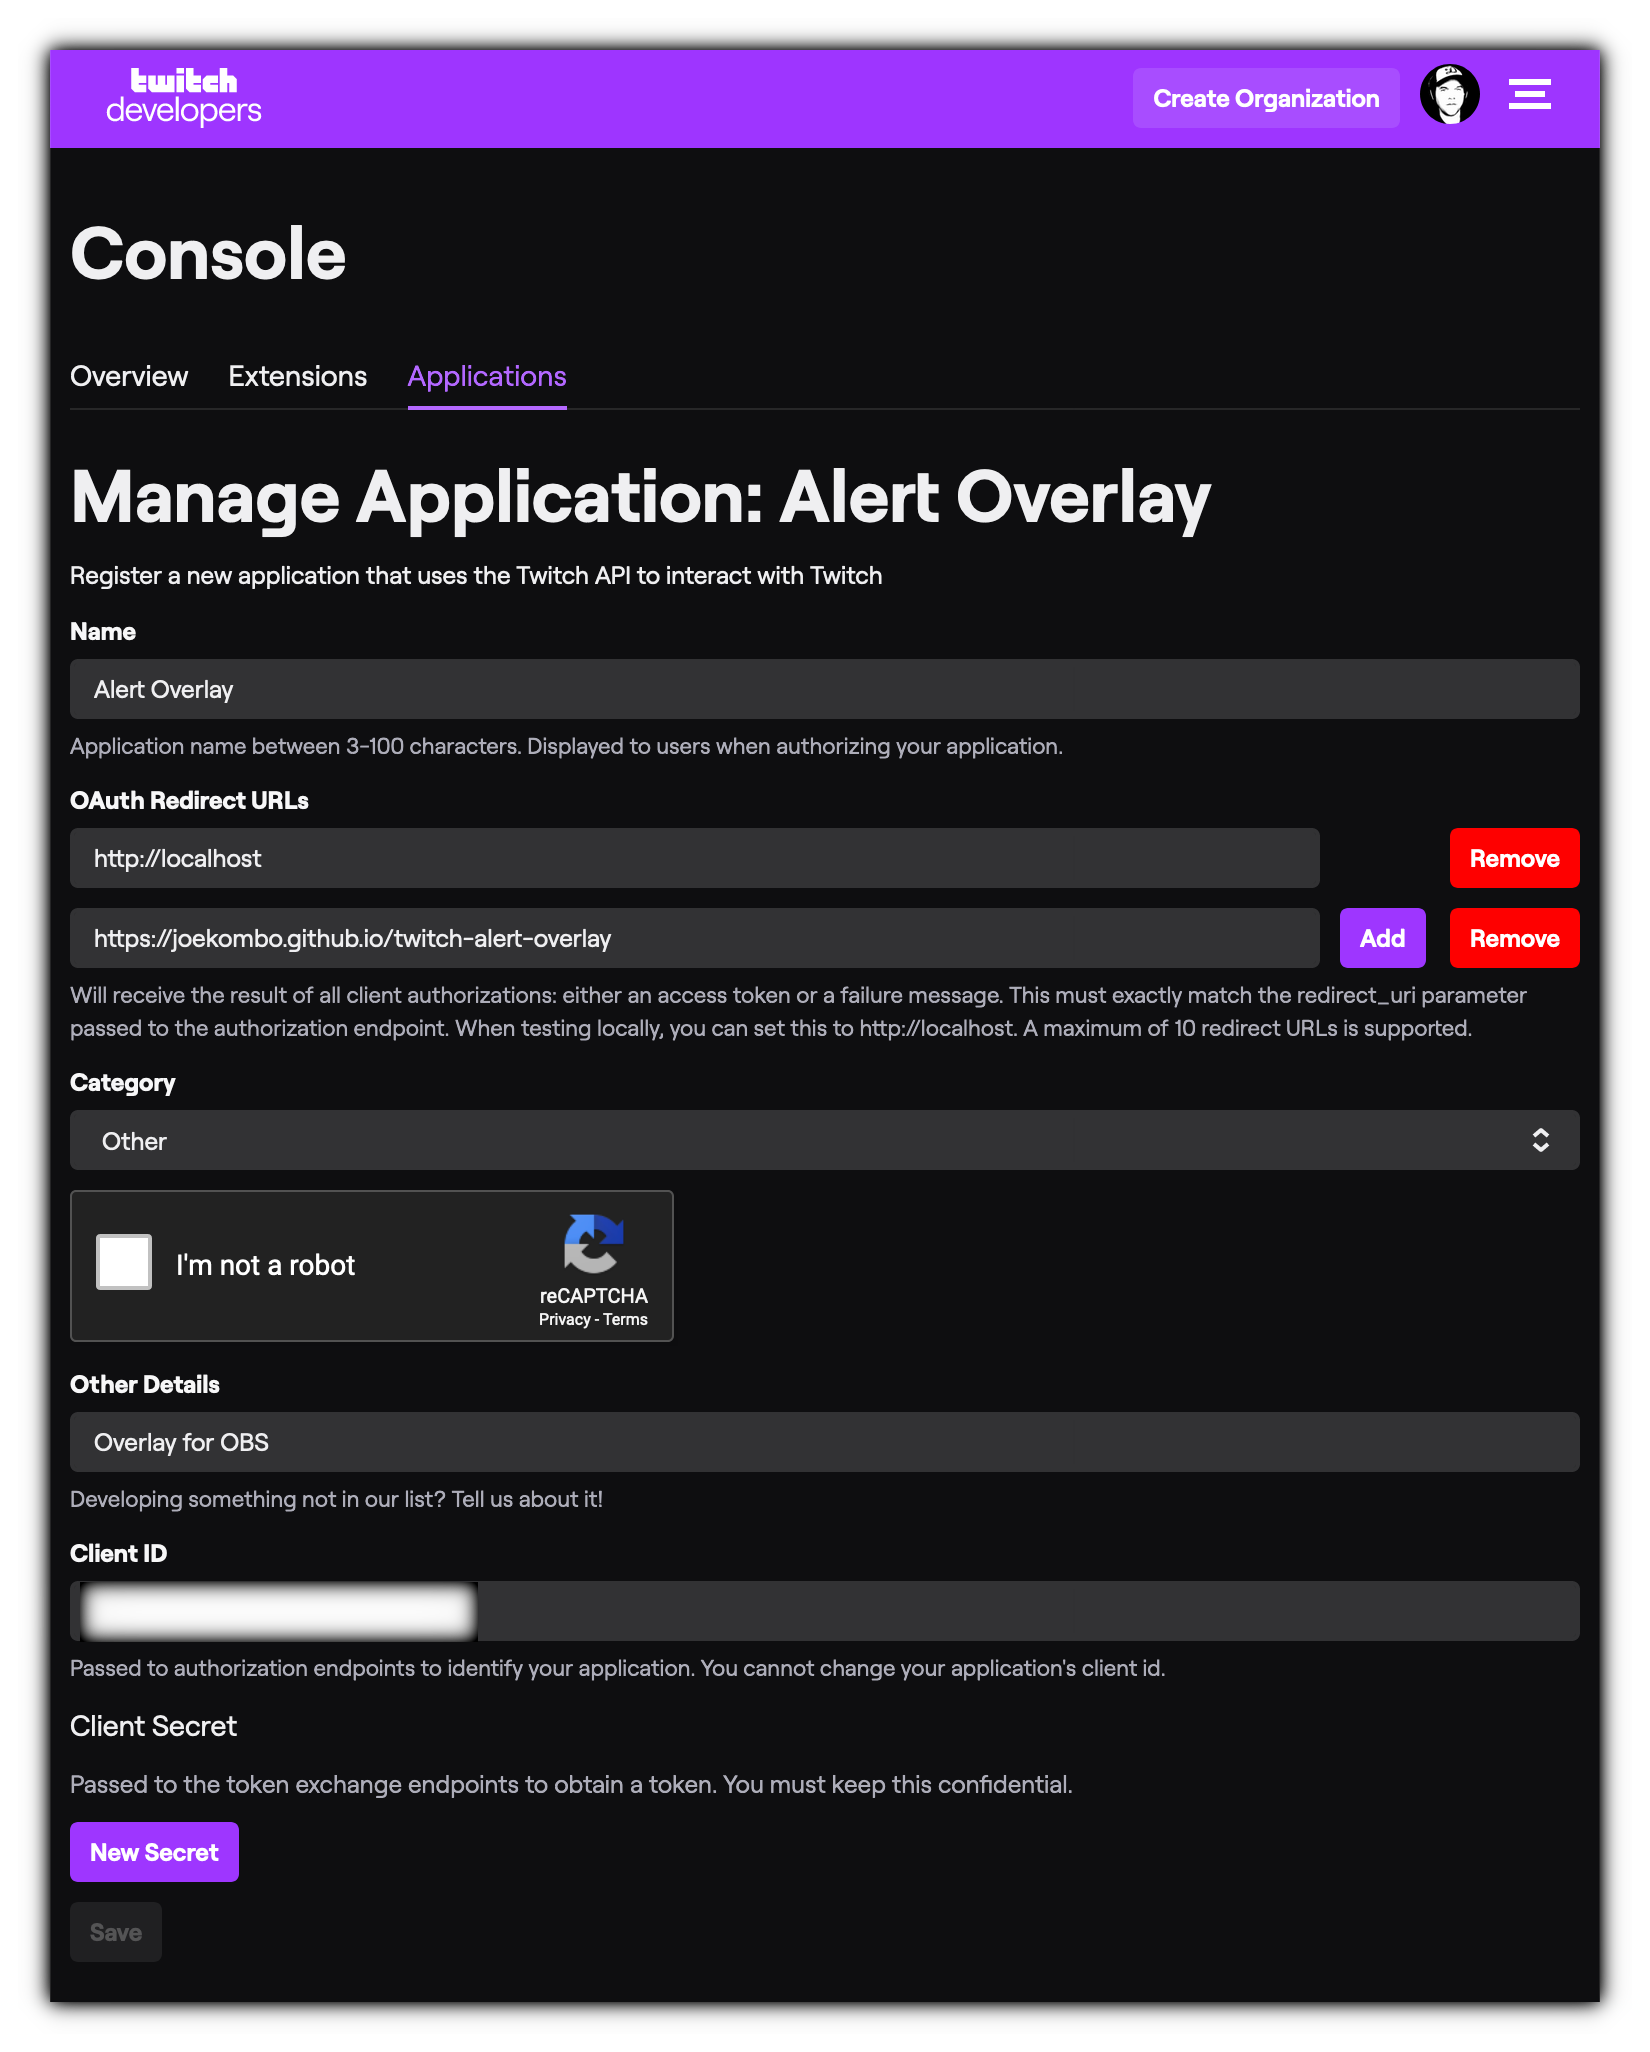Click the OAuth Redirect URLs label

pos(189,801)
